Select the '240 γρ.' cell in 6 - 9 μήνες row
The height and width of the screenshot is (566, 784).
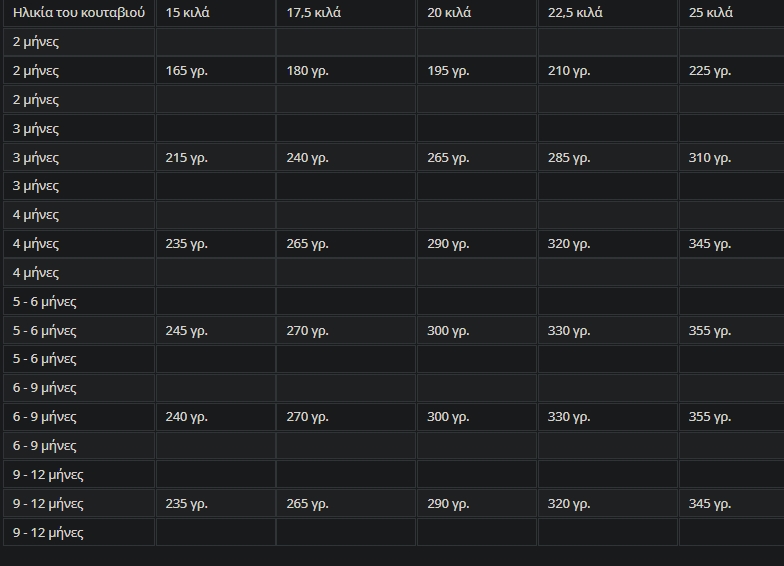coord(216,416)
